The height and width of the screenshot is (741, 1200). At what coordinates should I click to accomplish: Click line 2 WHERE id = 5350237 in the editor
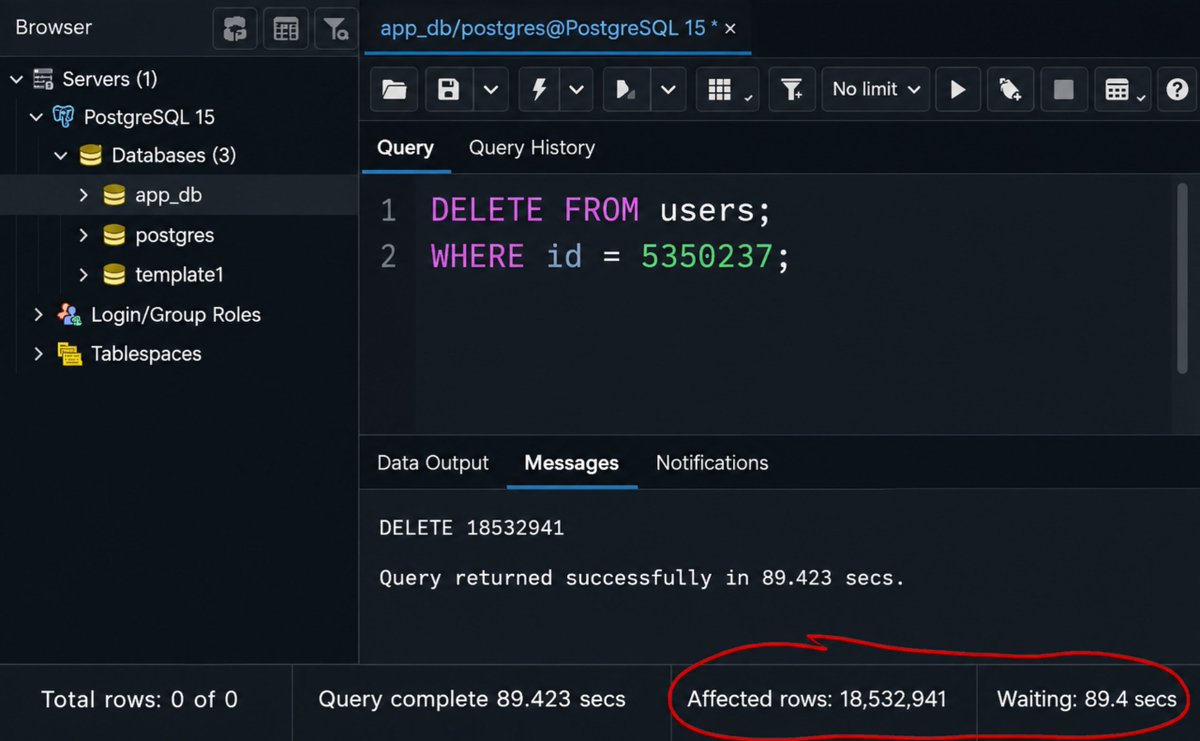(x=610, y=257)
